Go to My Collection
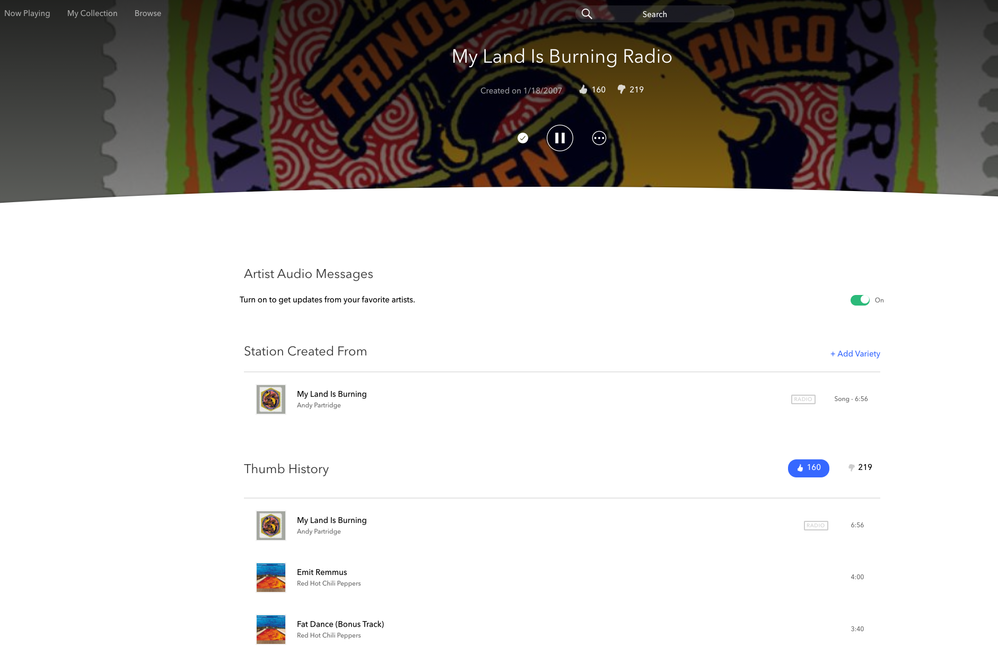The image size is (998, 661). point(92,14)
